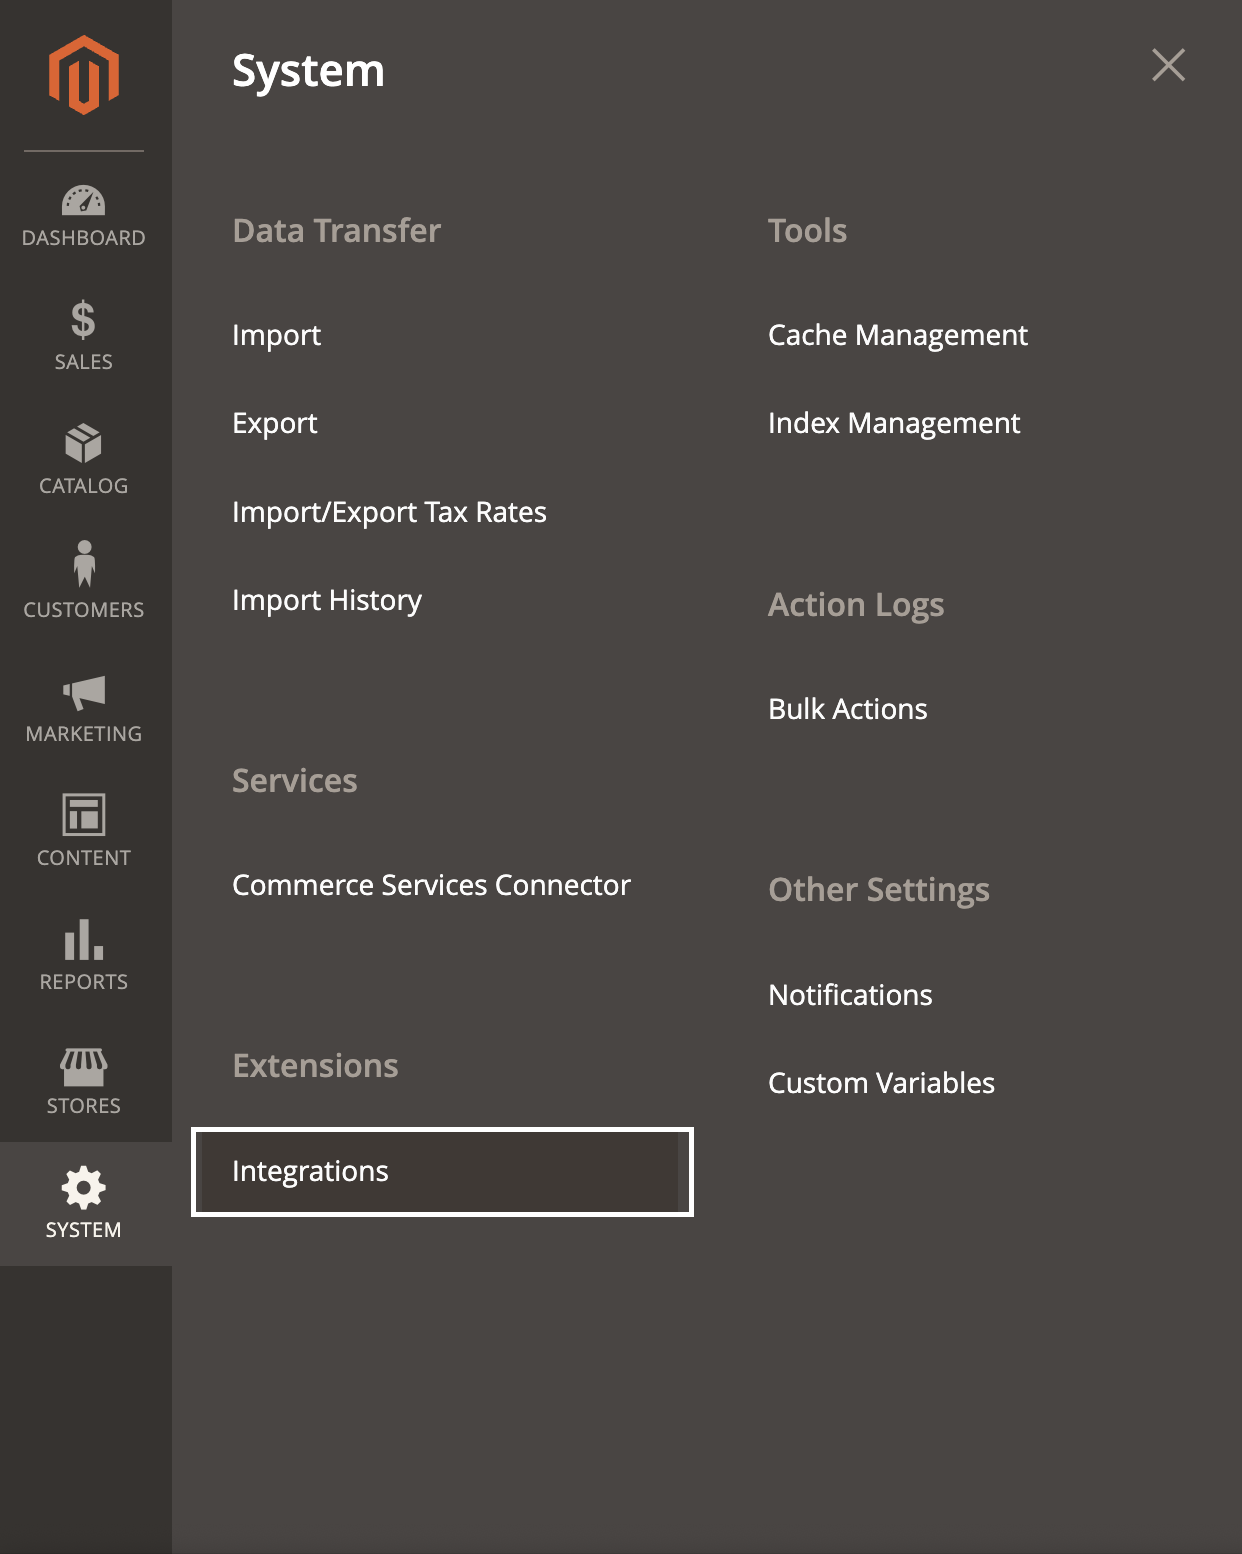Open the Reports bar chart icon

[84, 940]
